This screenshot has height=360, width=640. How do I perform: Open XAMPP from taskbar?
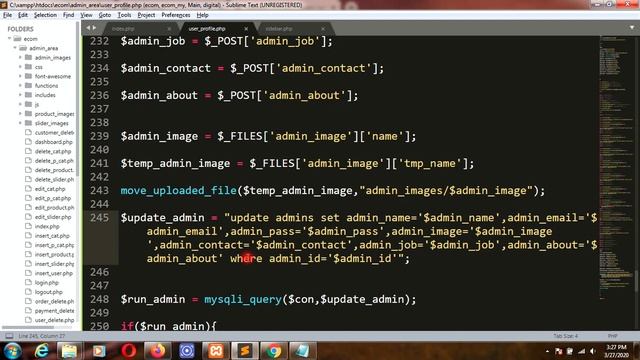click(216, 351)
